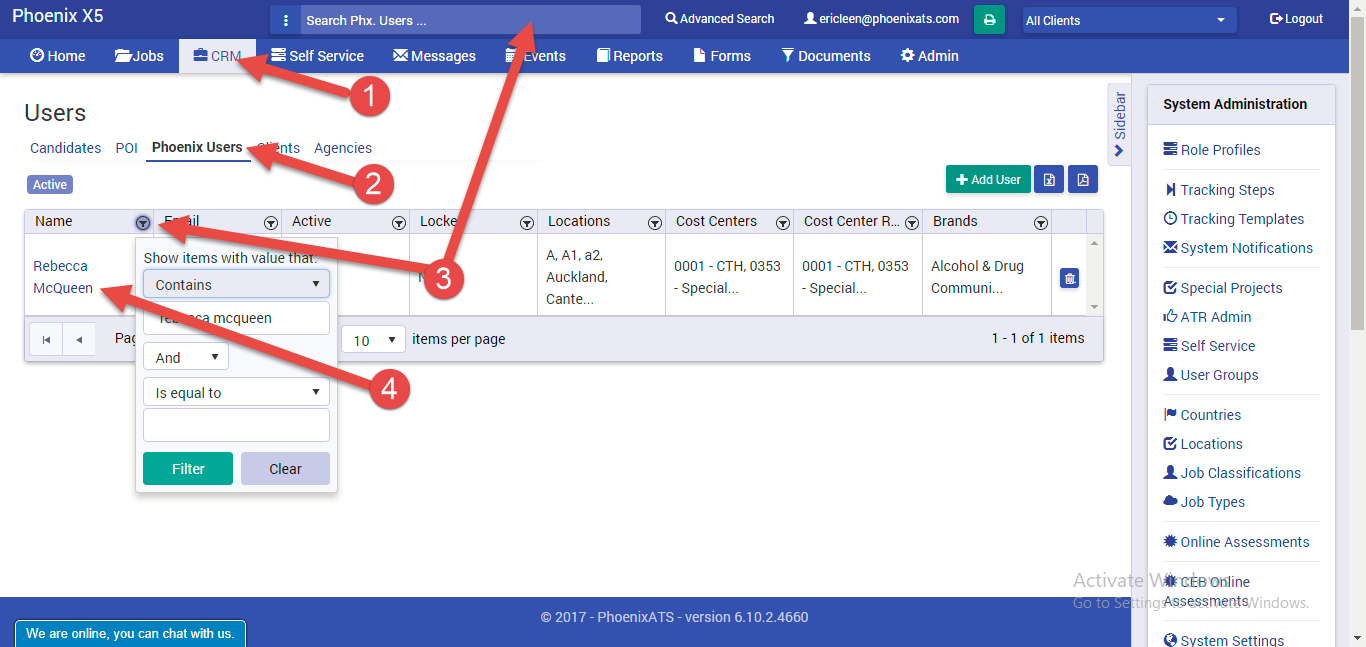Apply the filter with the Filter button
The height and width of the screenshot is (647, 1366).
tap(188, 469)
